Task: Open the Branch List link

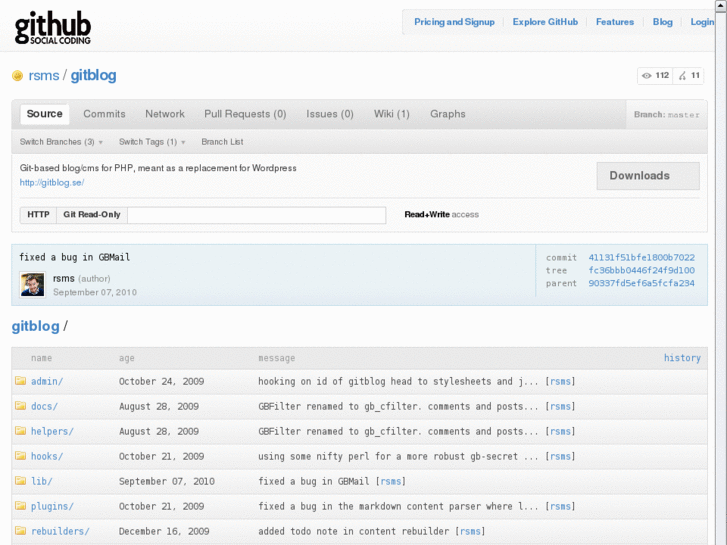Action: click(222, 142)
